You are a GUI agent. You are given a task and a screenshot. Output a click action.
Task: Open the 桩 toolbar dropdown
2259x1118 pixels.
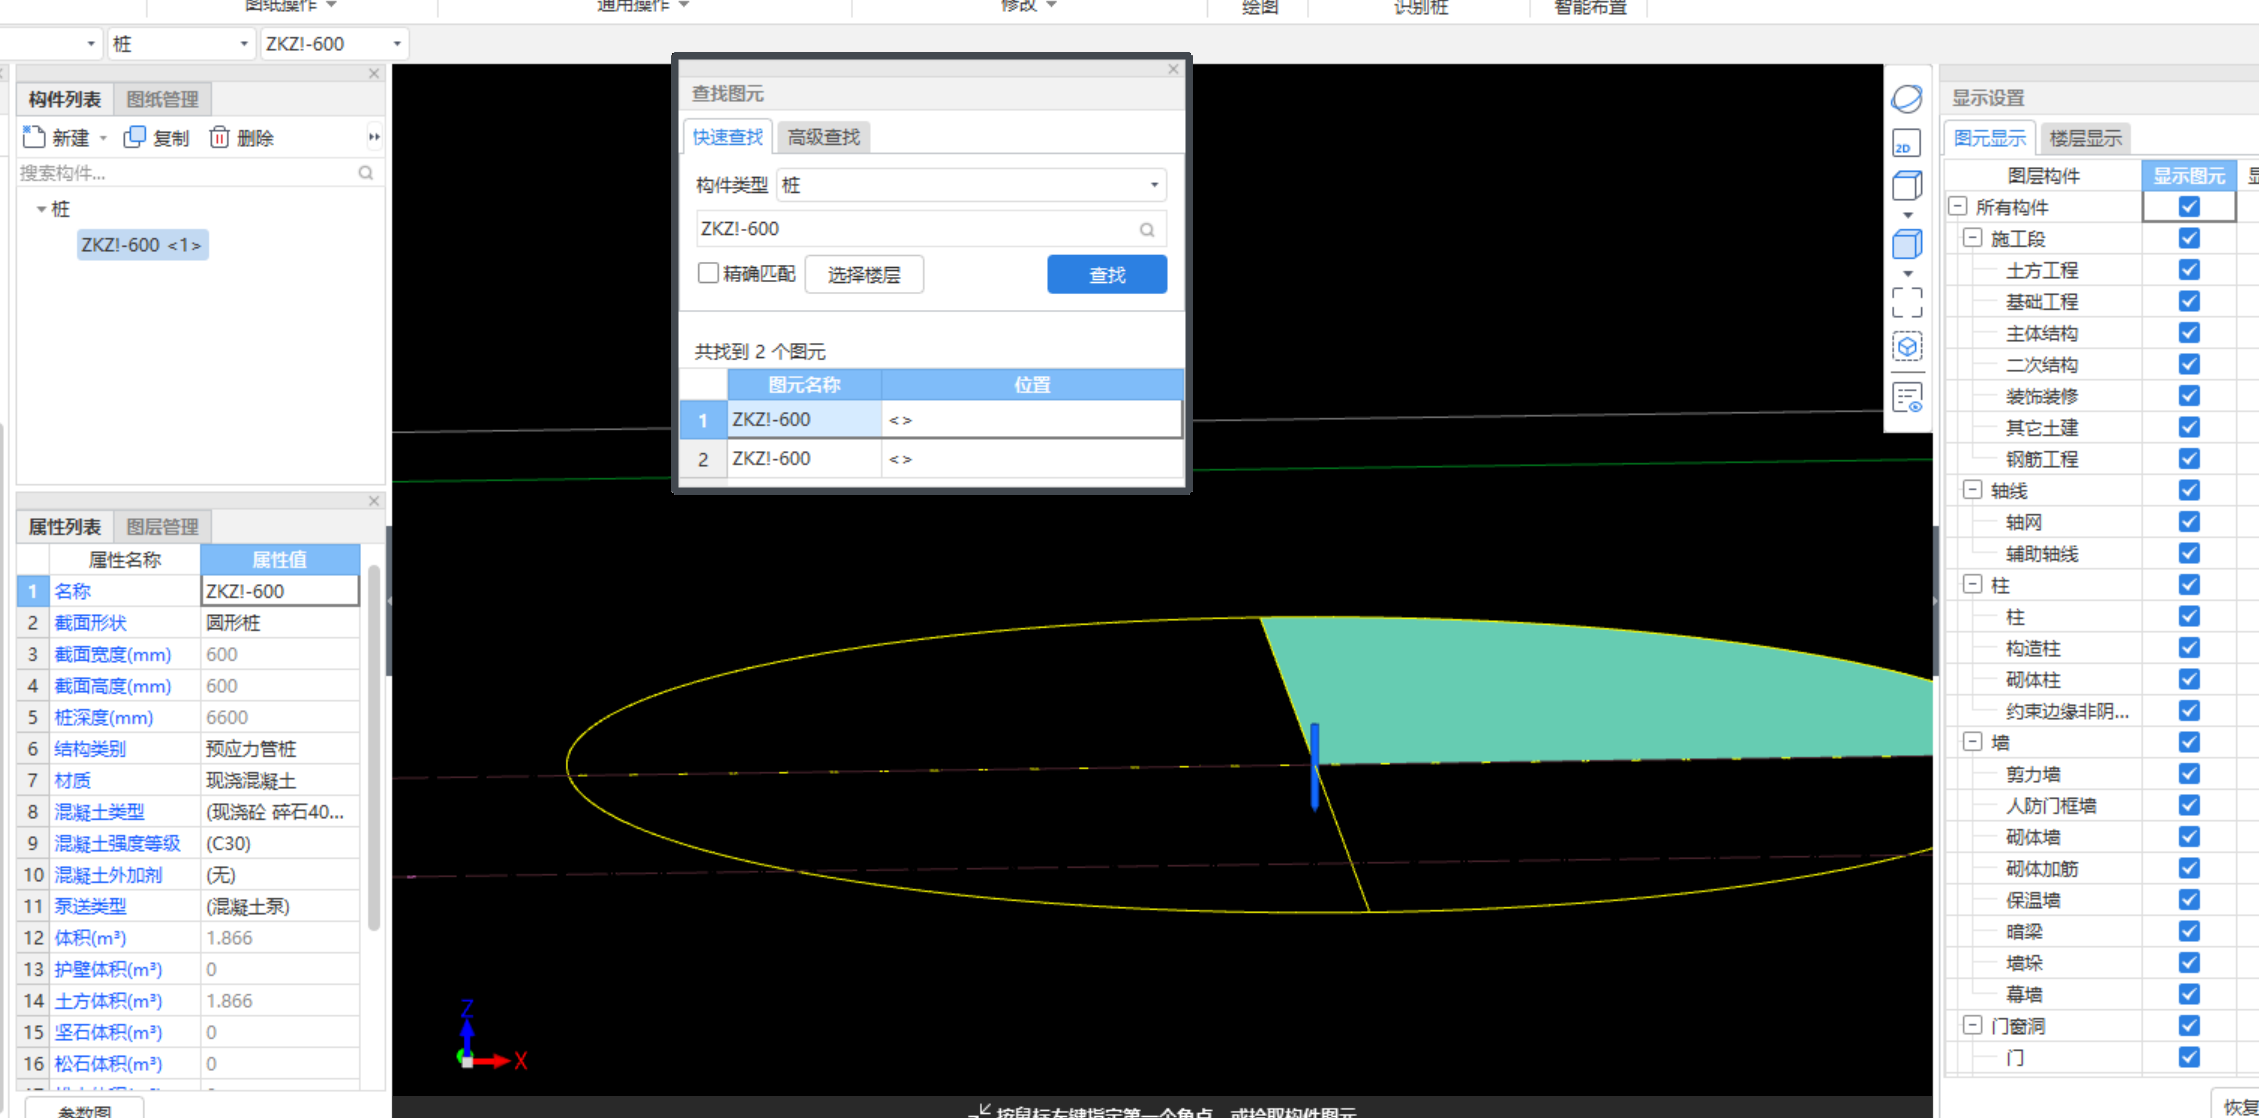(244, 44)
